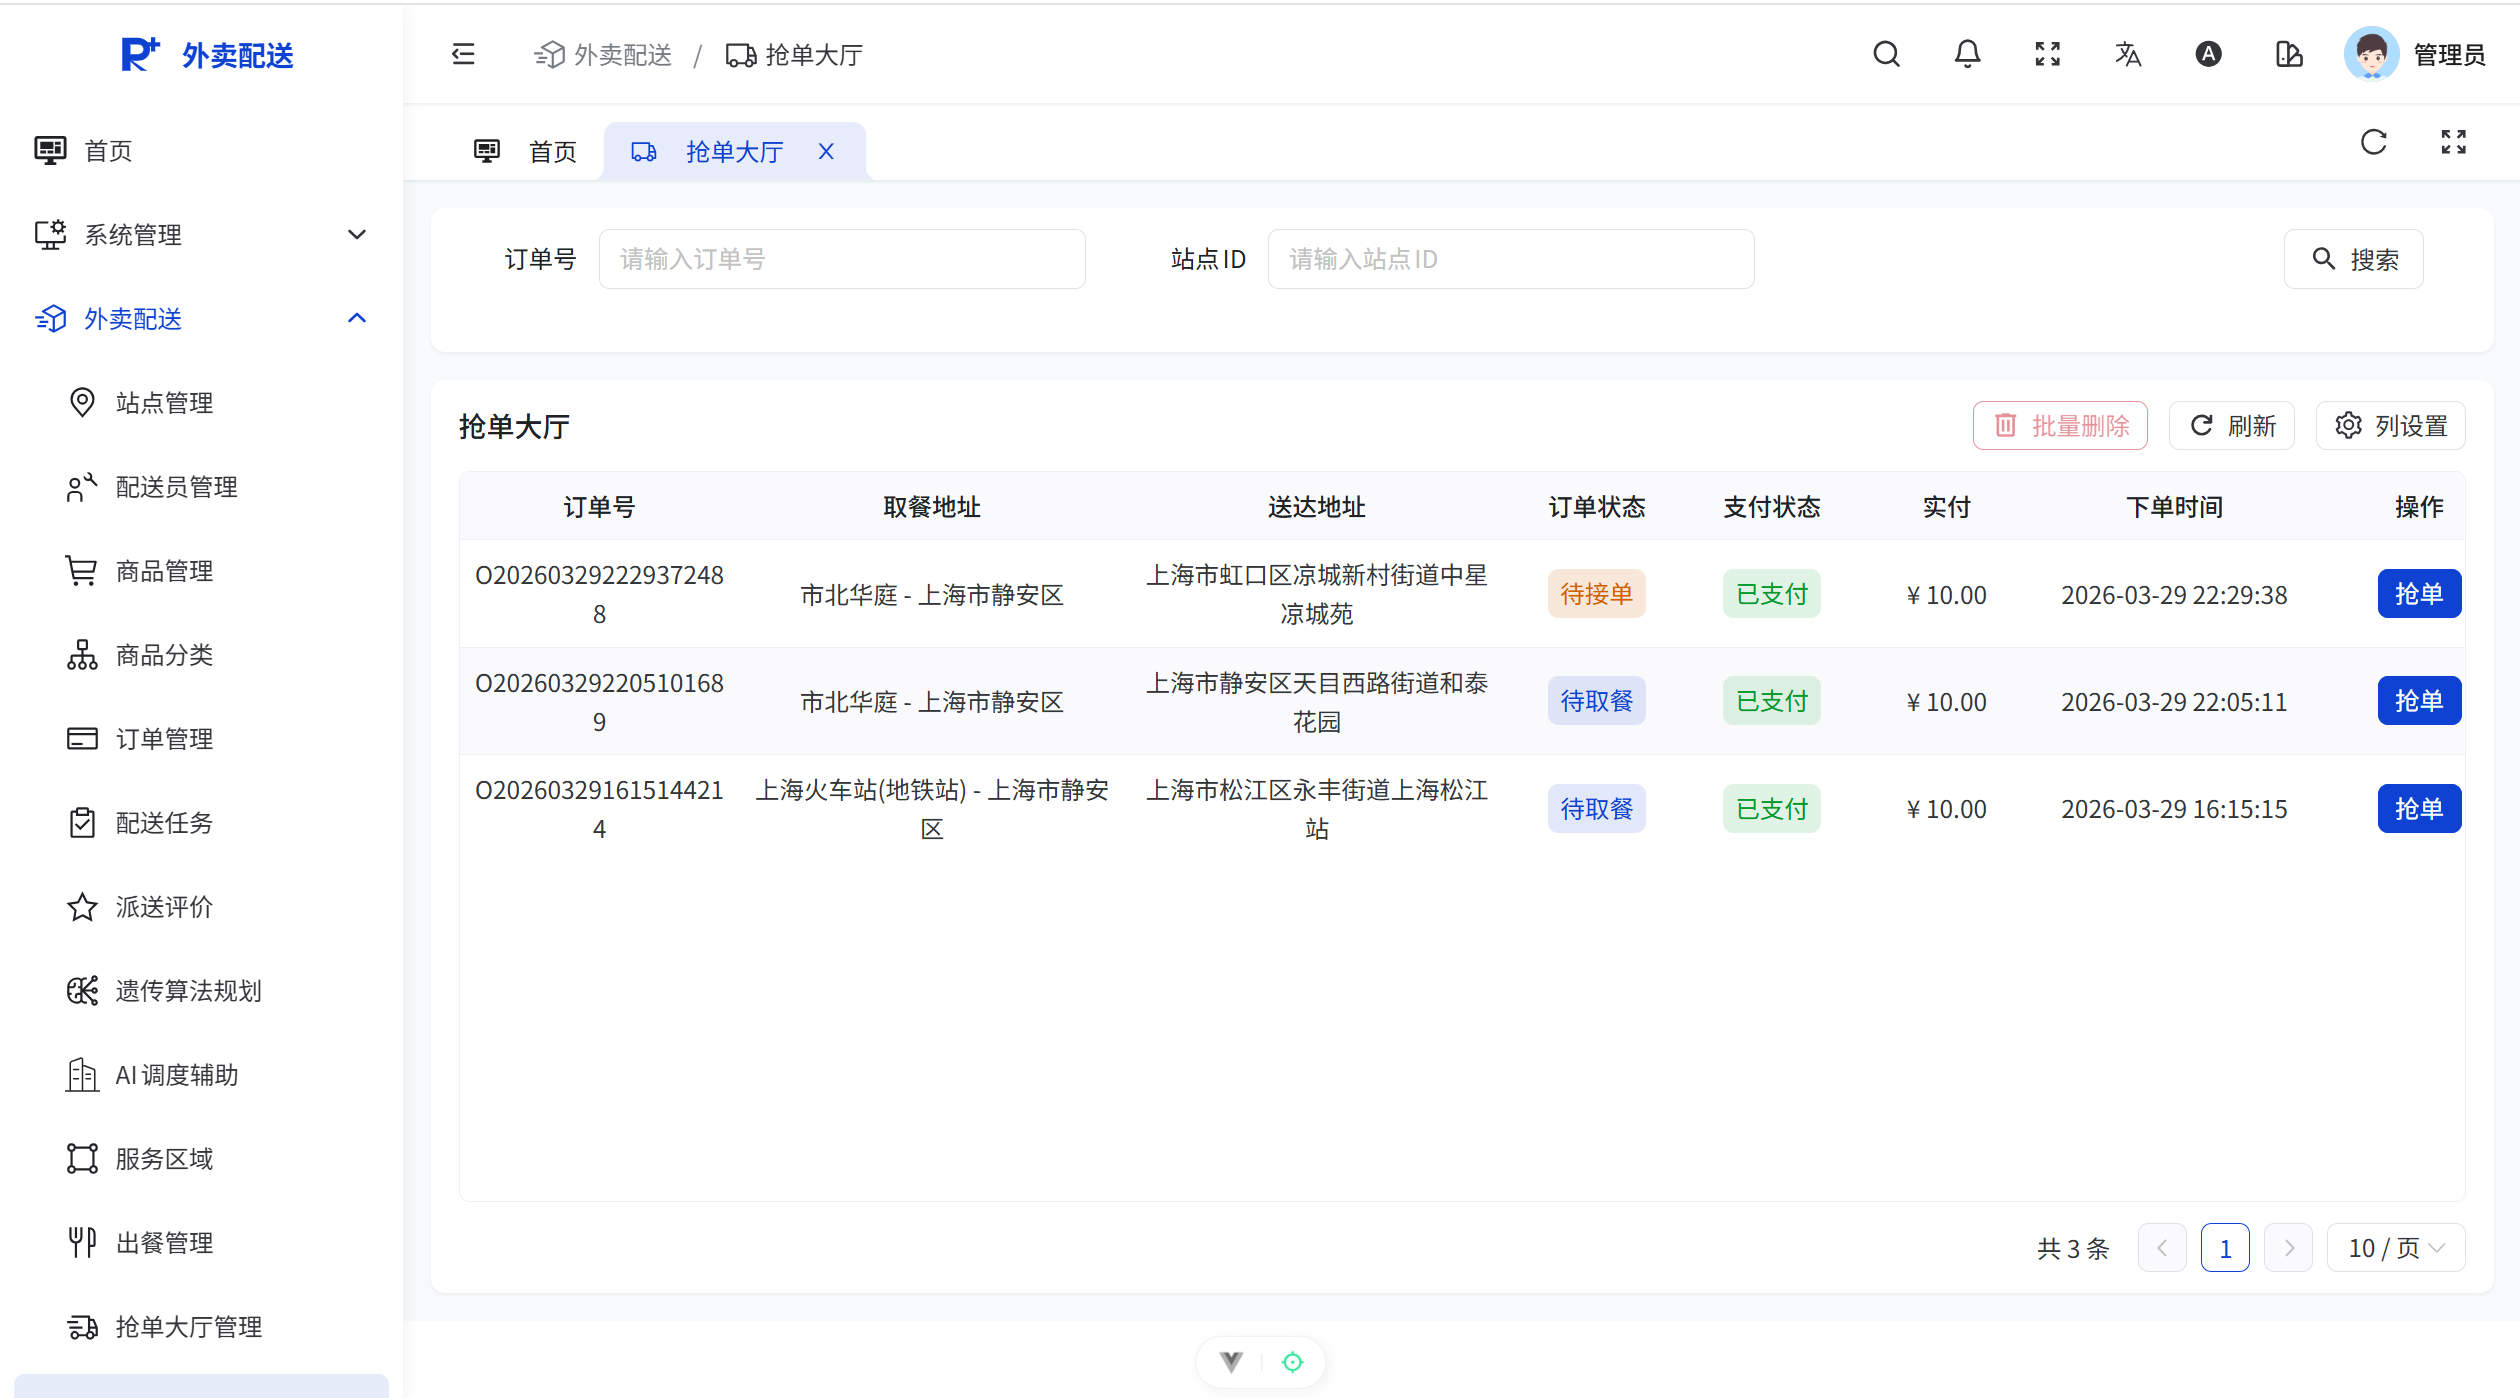2520x1398 pixels.
Task: Focus the 订单号 input field
Action: click(x=841, y=260)
